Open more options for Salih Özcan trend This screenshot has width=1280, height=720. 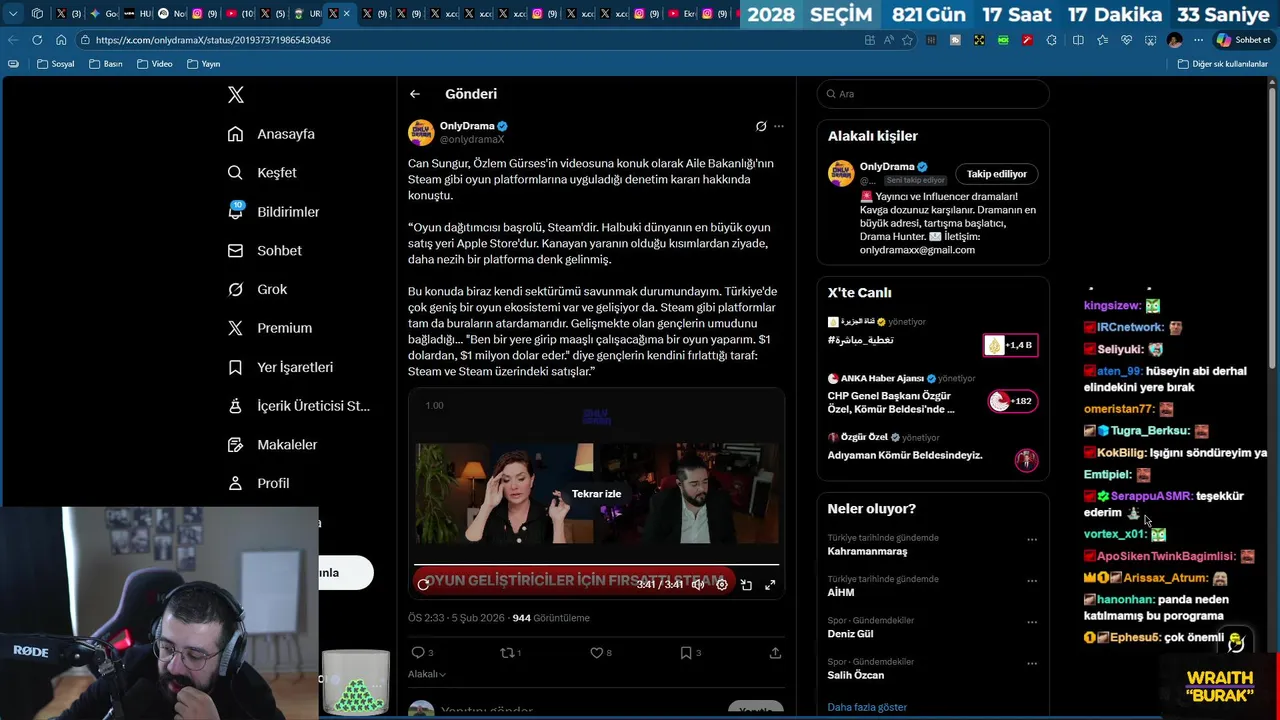[1031, 663]
